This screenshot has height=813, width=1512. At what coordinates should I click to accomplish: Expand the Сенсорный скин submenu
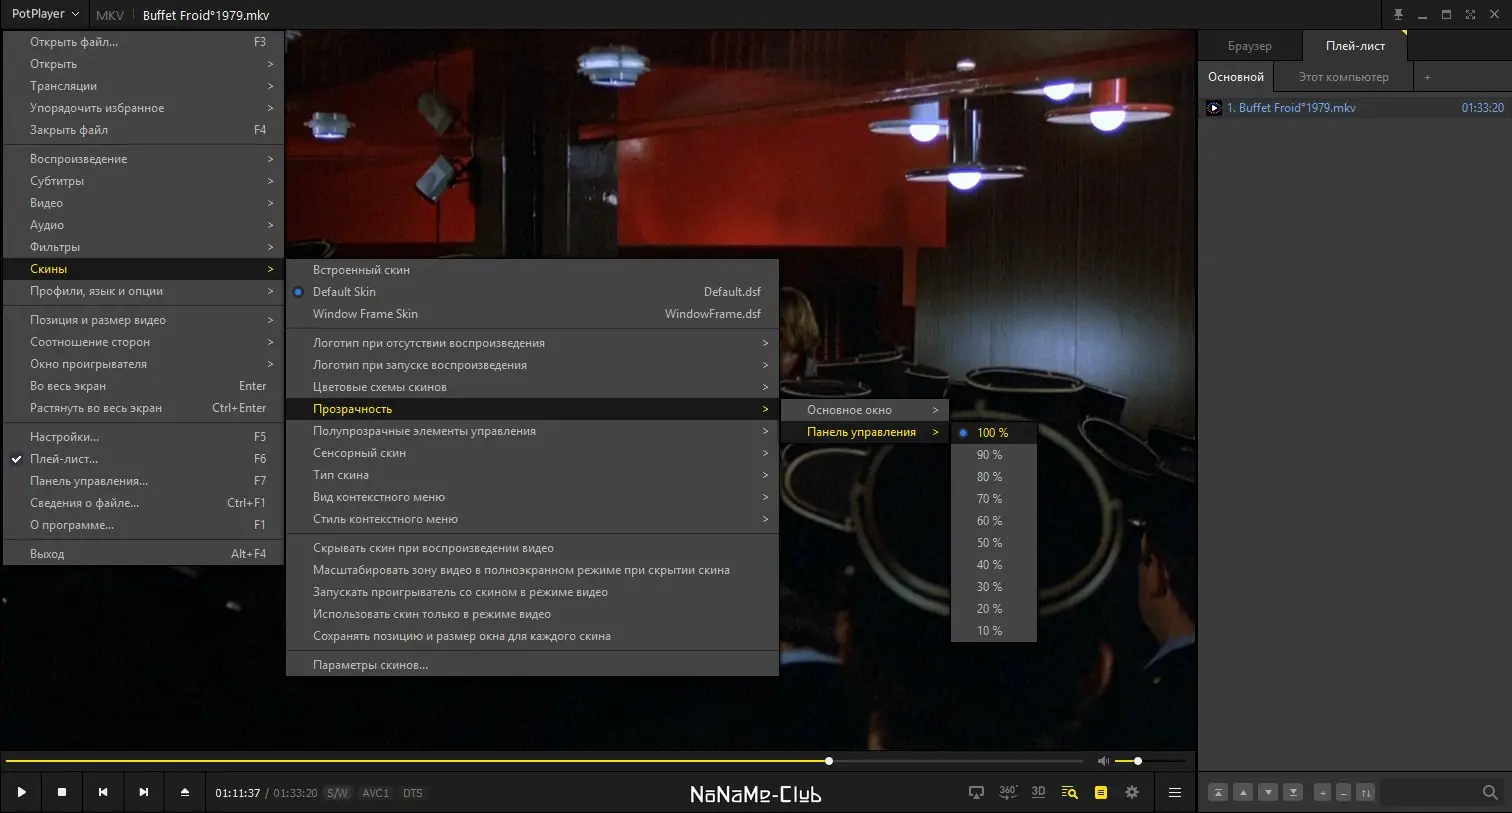532,453
